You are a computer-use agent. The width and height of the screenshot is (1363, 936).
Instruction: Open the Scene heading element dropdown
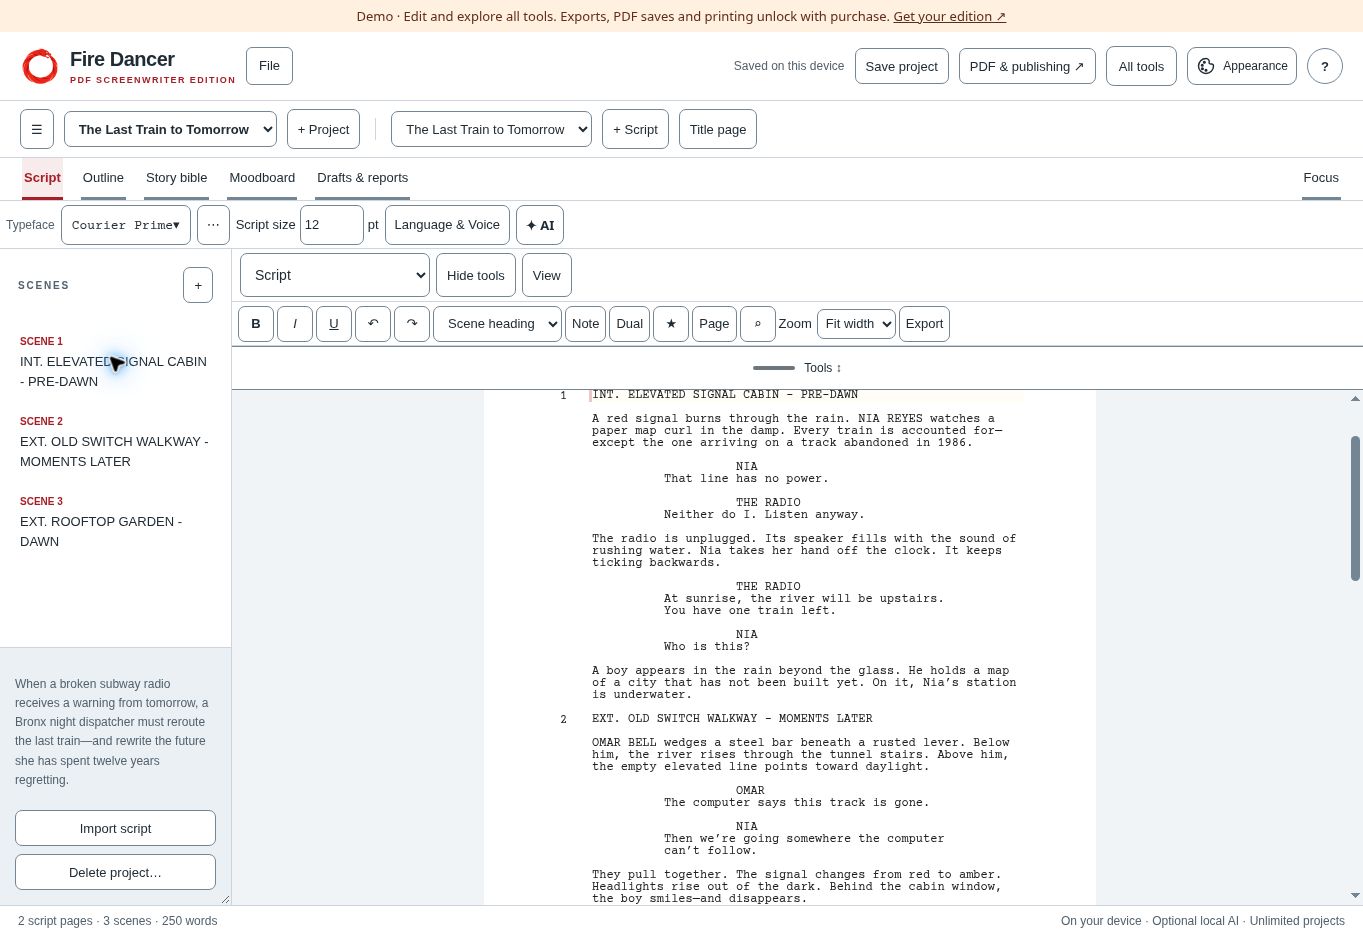[x=497, y=324]
